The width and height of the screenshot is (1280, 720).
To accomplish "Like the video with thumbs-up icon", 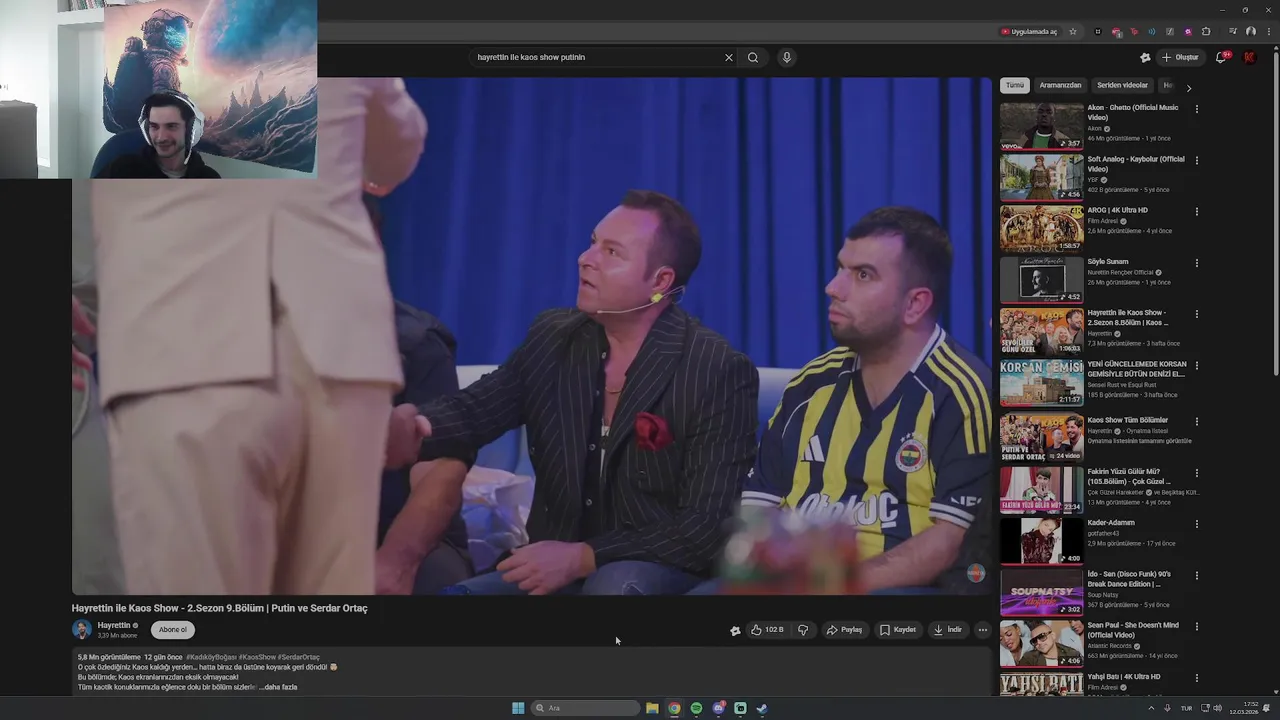I will 767,630.
